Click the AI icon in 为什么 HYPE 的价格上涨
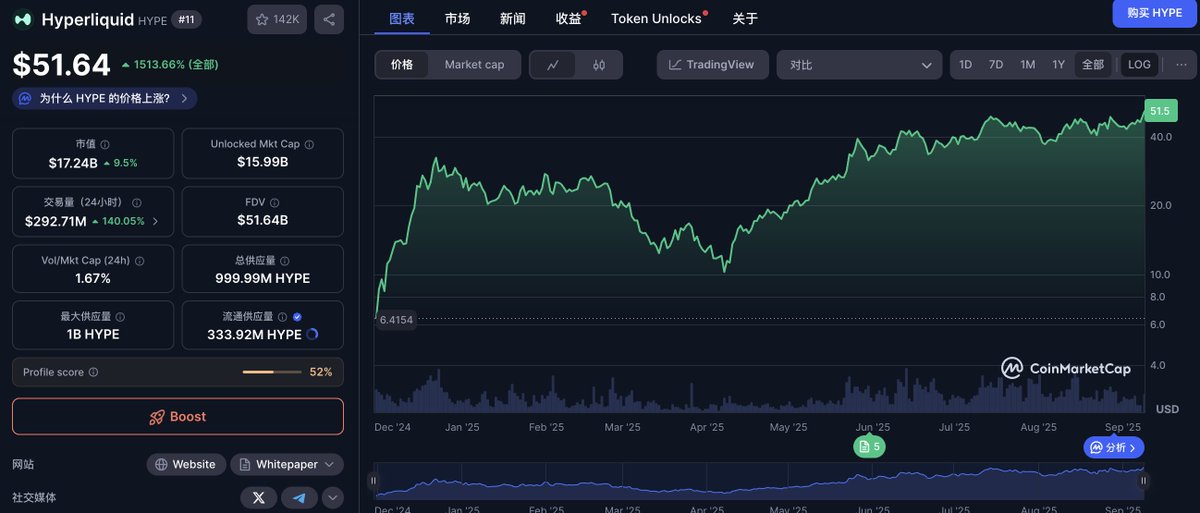Image resolution: width=1200 pixels, height=513 pixels. click(25, 98)
